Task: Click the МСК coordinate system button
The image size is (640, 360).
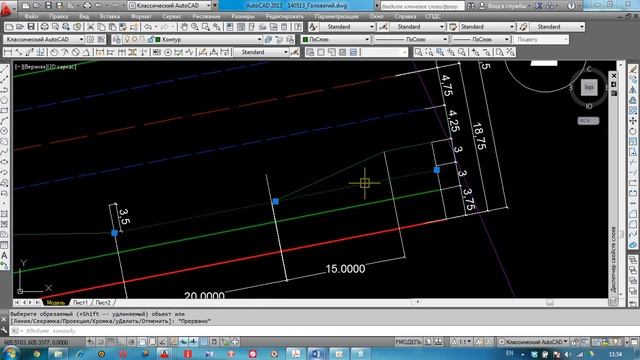Action: (588, 121)
